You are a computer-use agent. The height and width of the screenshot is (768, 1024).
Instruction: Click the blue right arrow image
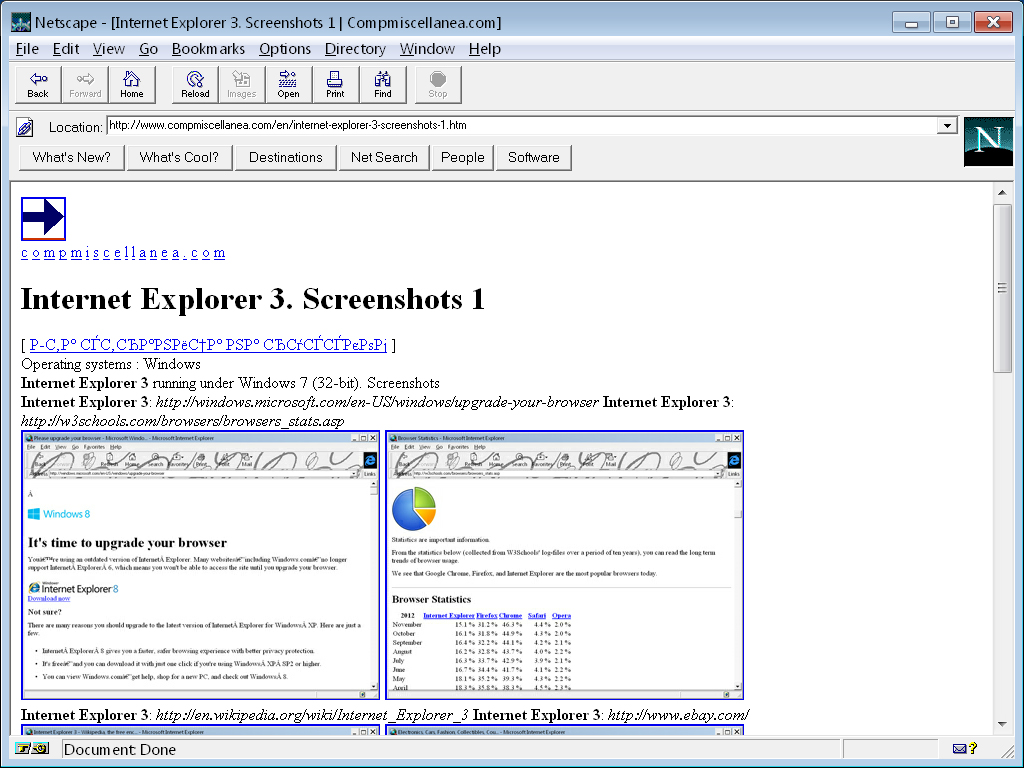[x=43, y=218]
